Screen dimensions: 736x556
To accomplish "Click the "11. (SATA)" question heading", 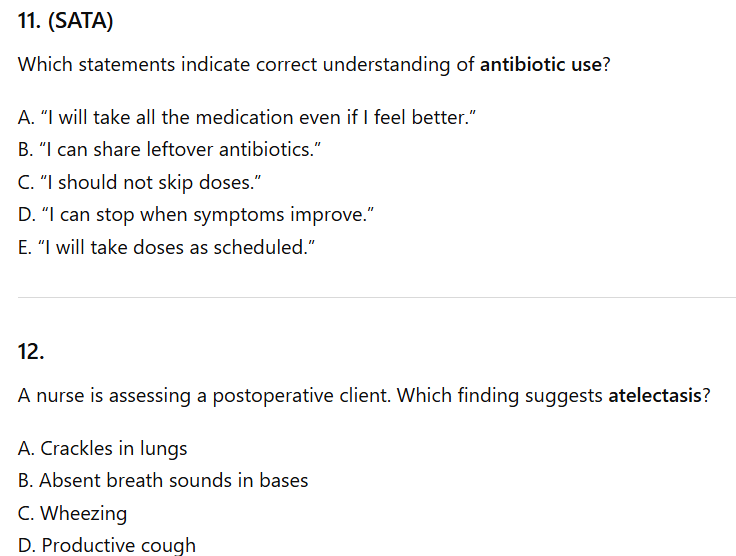I will coord(65,21).
